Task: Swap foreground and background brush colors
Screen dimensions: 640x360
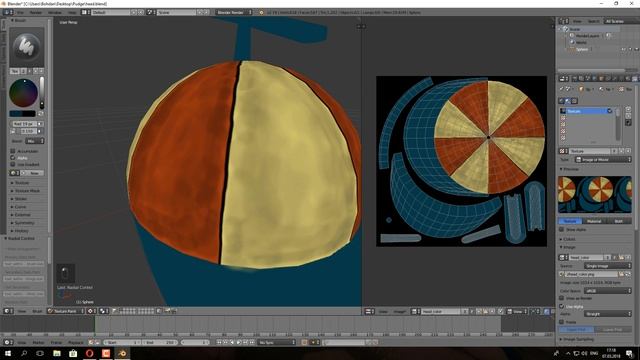Action: 40,113
